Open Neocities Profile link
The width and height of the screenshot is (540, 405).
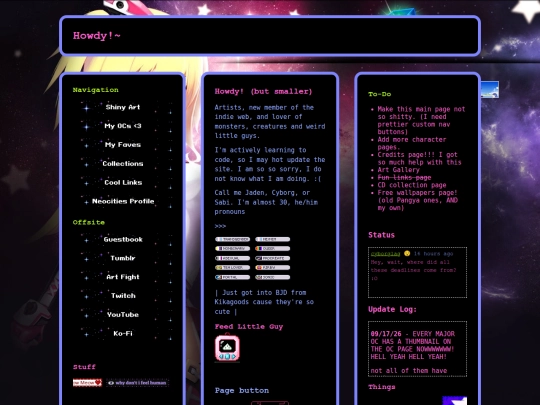coord(123,201)
